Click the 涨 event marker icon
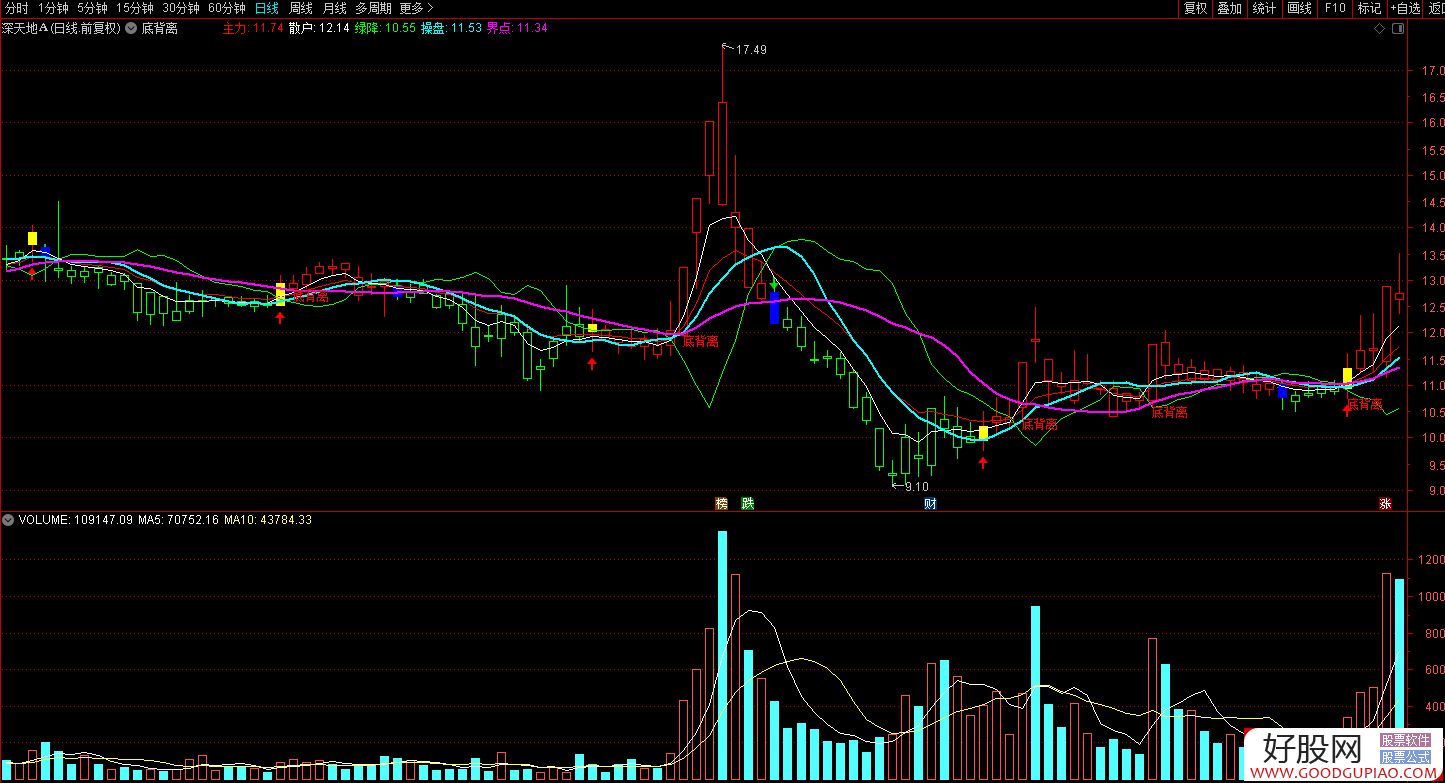The image size is (1445, 783). (1386, 503)
